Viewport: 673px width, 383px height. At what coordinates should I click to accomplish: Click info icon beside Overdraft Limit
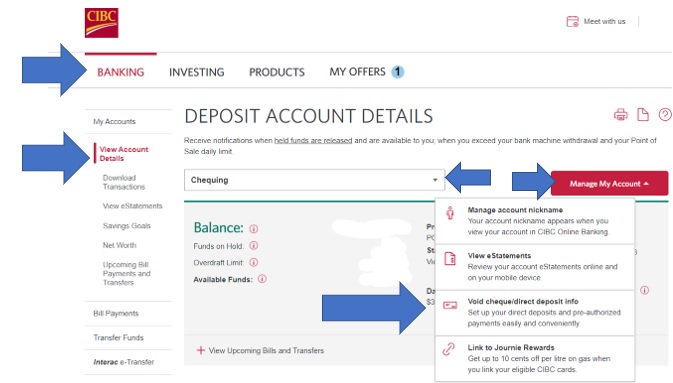click(254, 262)
